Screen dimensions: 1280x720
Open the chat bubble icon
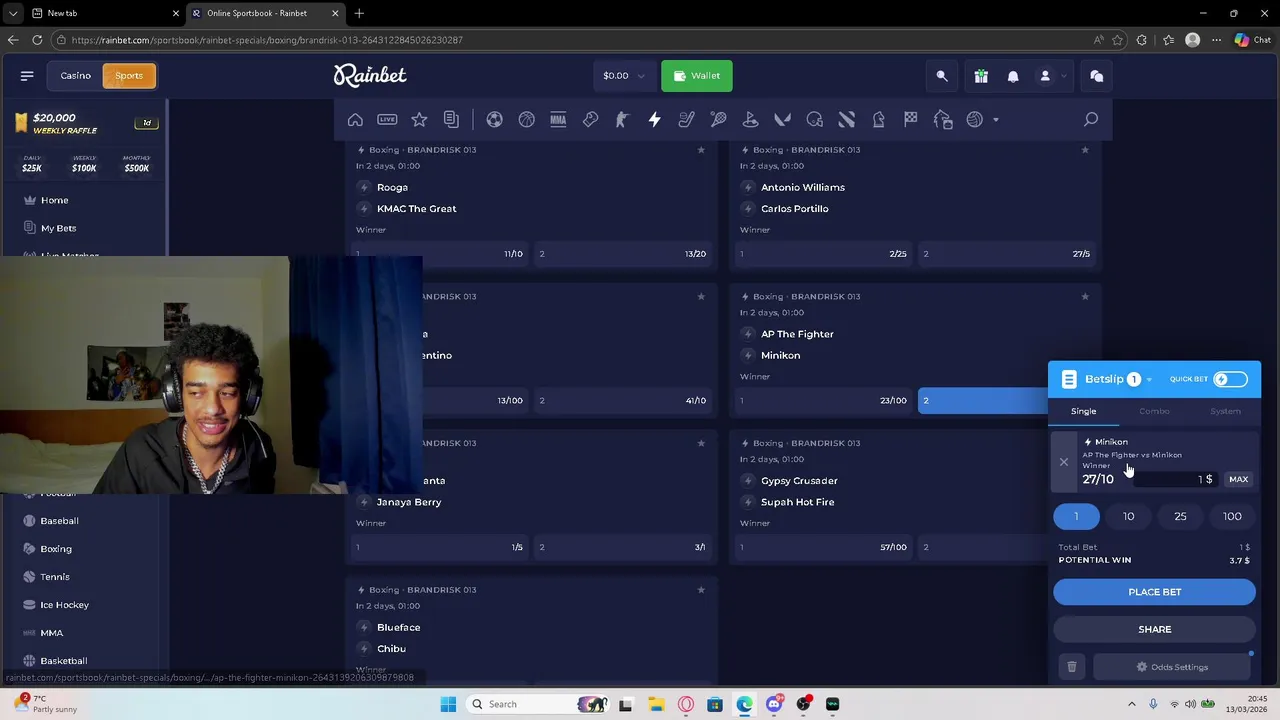coord(1096,76)
